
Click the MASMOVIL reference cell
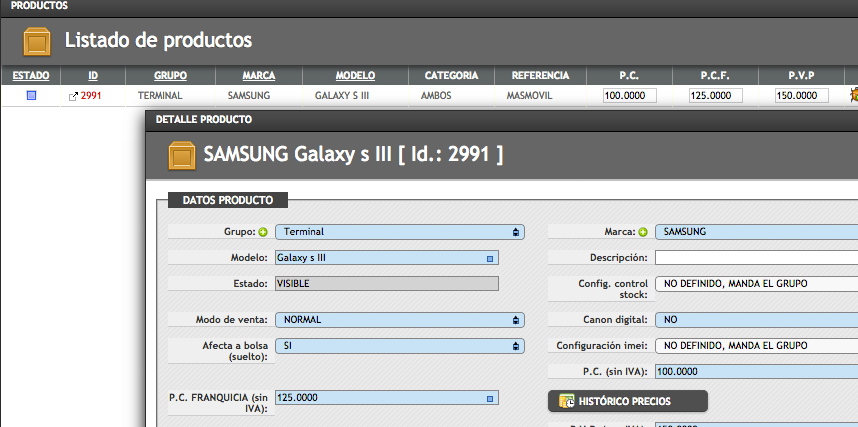[x=530, y=96]
